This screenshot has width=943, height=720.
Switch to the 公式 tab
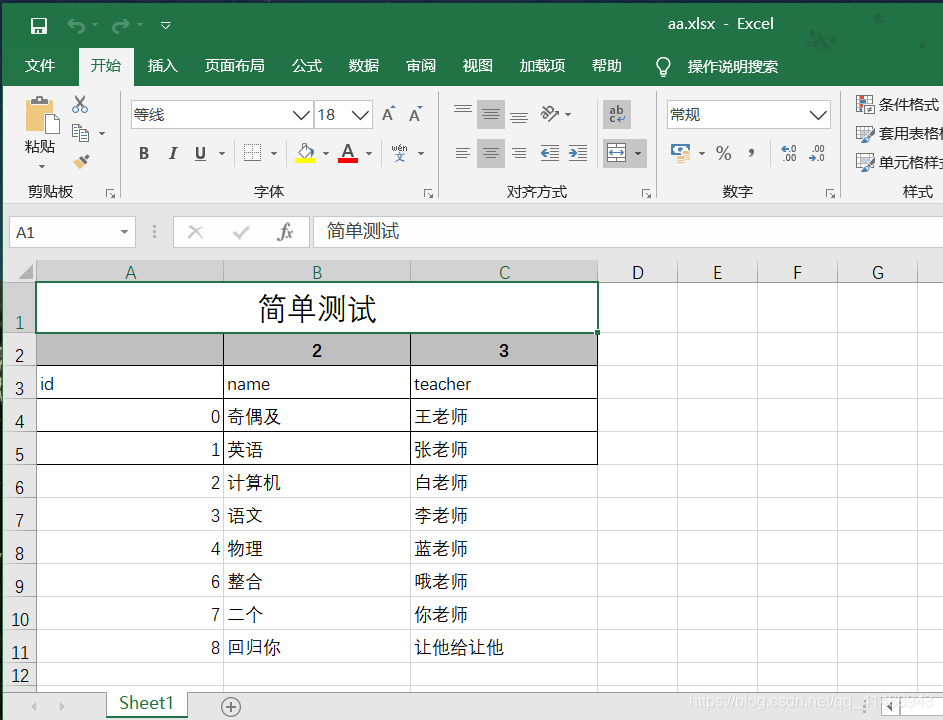307,66
